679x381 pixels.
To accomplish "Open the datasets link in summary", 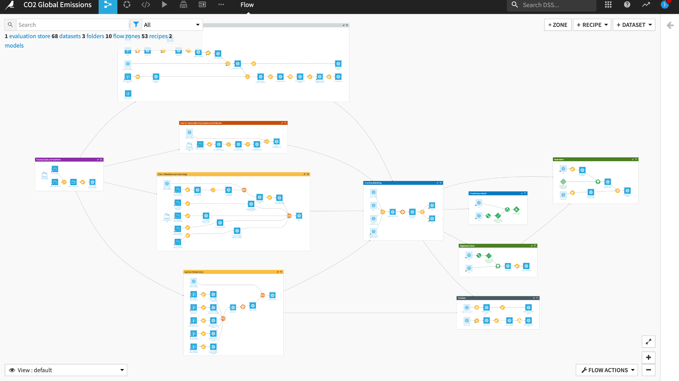I will pos(70,36).
